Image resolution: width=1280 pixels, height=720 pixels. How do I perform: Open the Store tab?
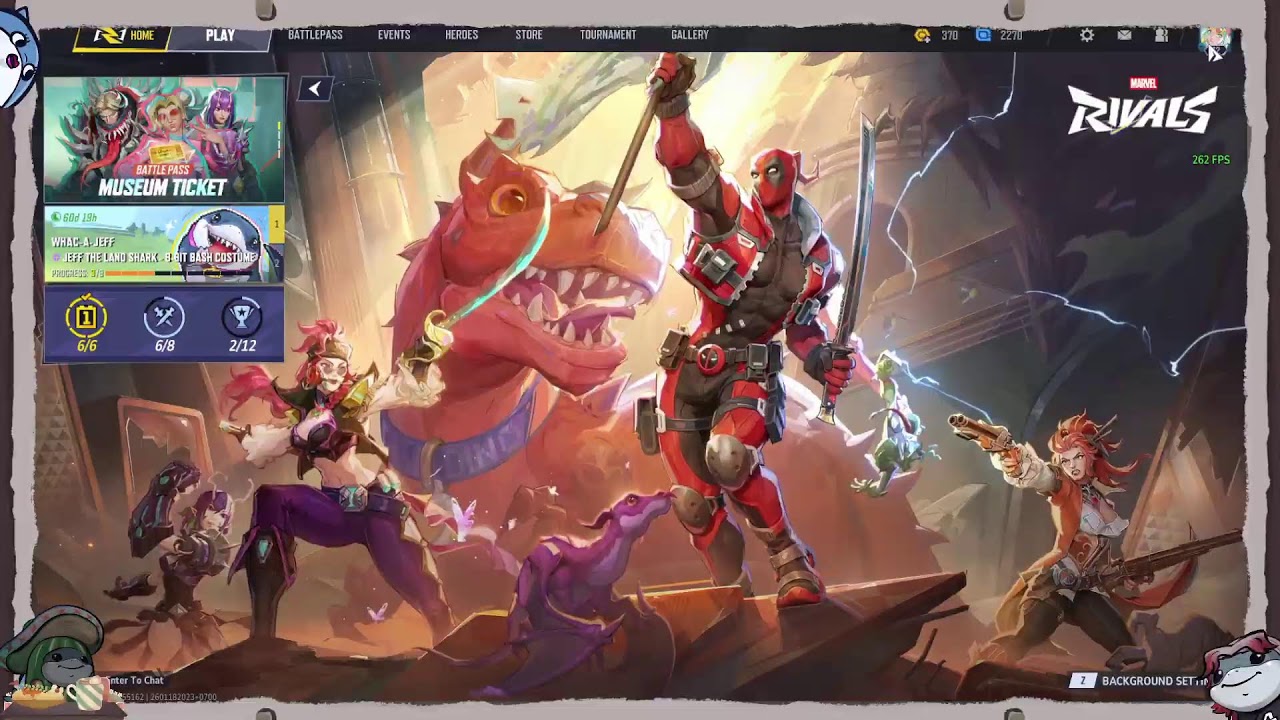point(529,35)
